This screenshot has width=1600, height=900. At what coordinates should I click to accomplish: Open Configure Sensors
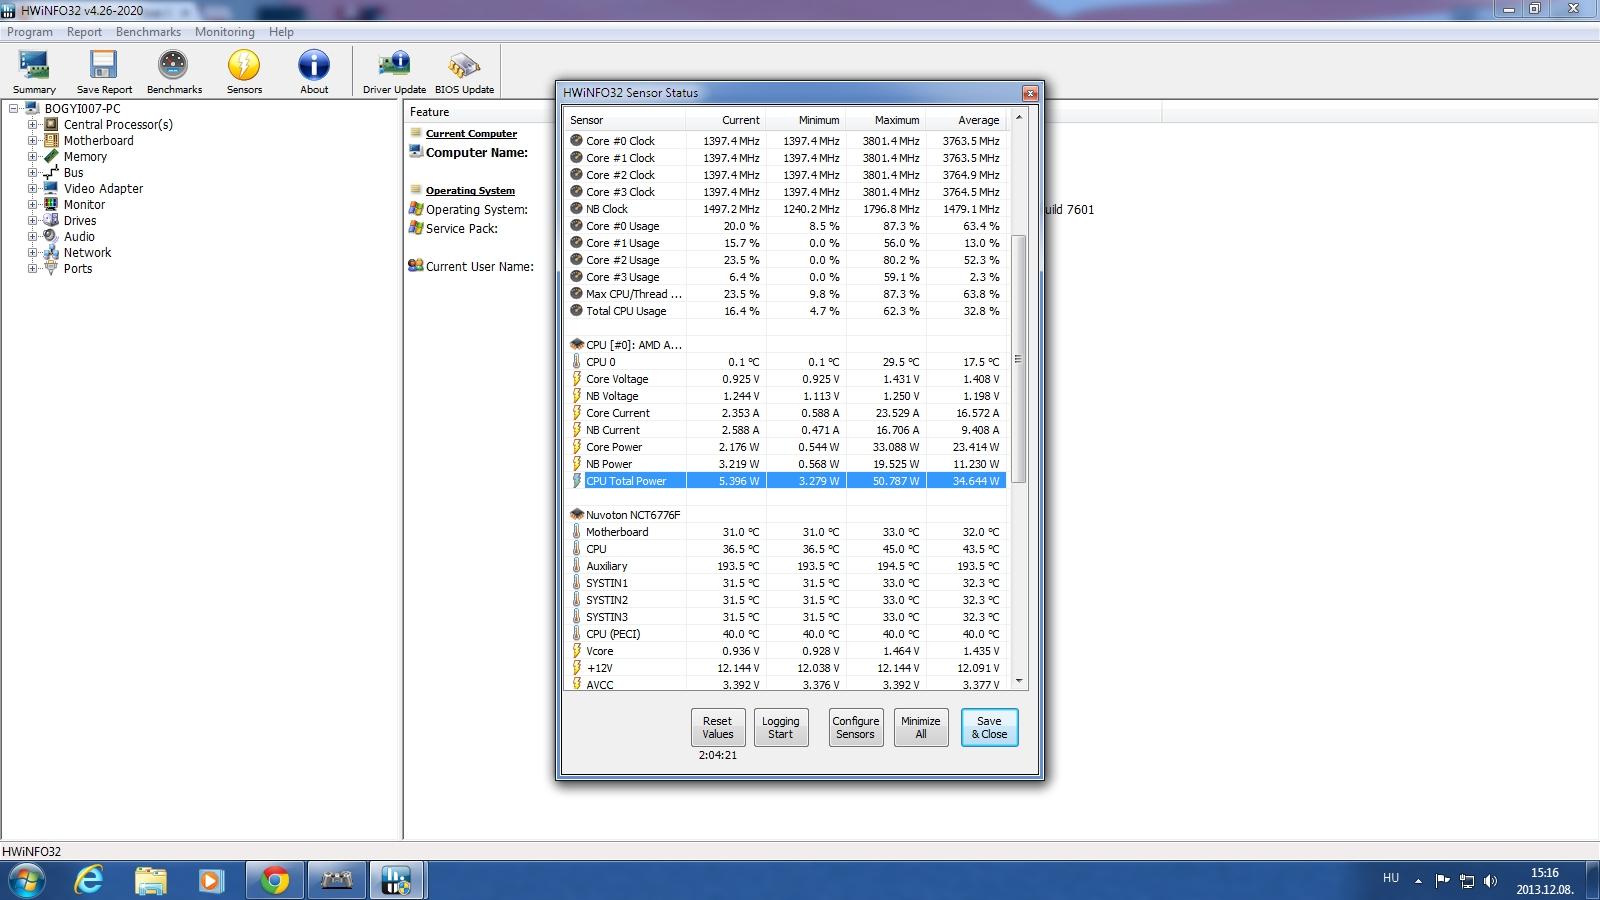point(856,727)
